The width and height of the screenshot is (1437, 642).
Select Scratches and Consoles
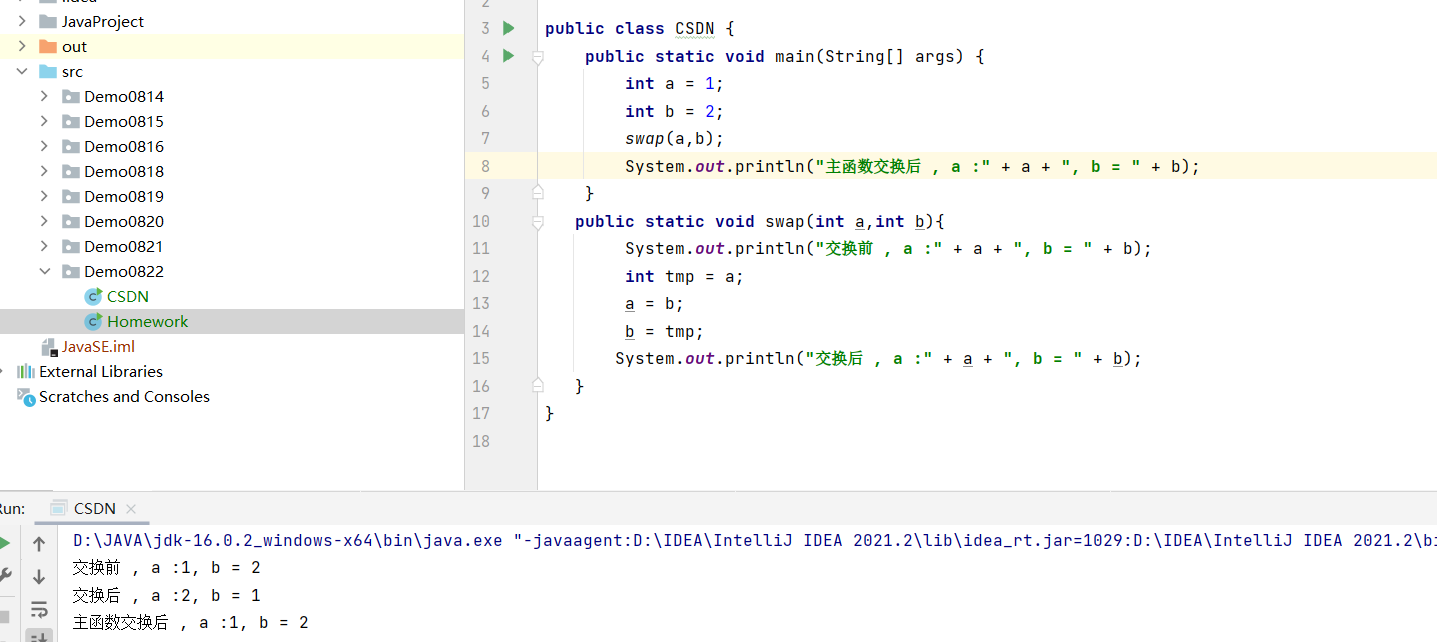click(124, 396)
